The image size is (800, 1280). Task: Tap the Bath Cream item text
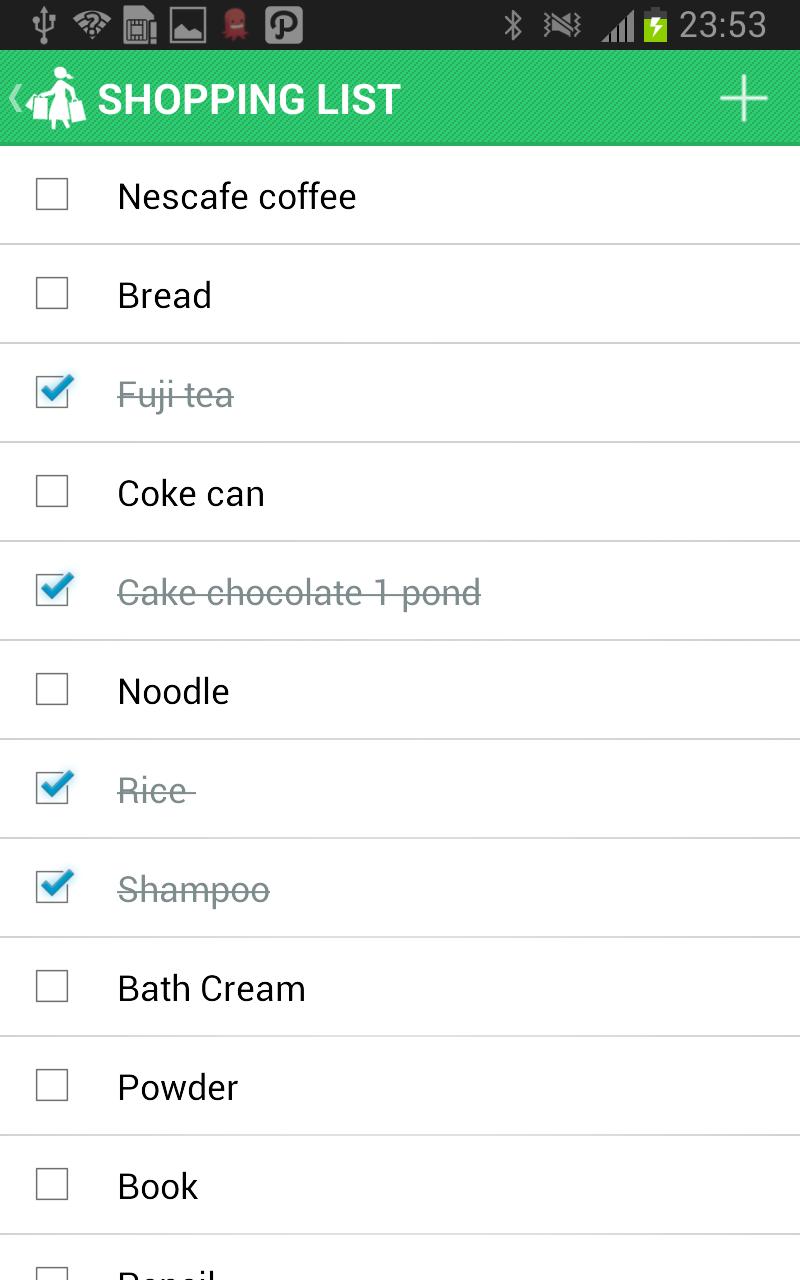click(211, 988)
